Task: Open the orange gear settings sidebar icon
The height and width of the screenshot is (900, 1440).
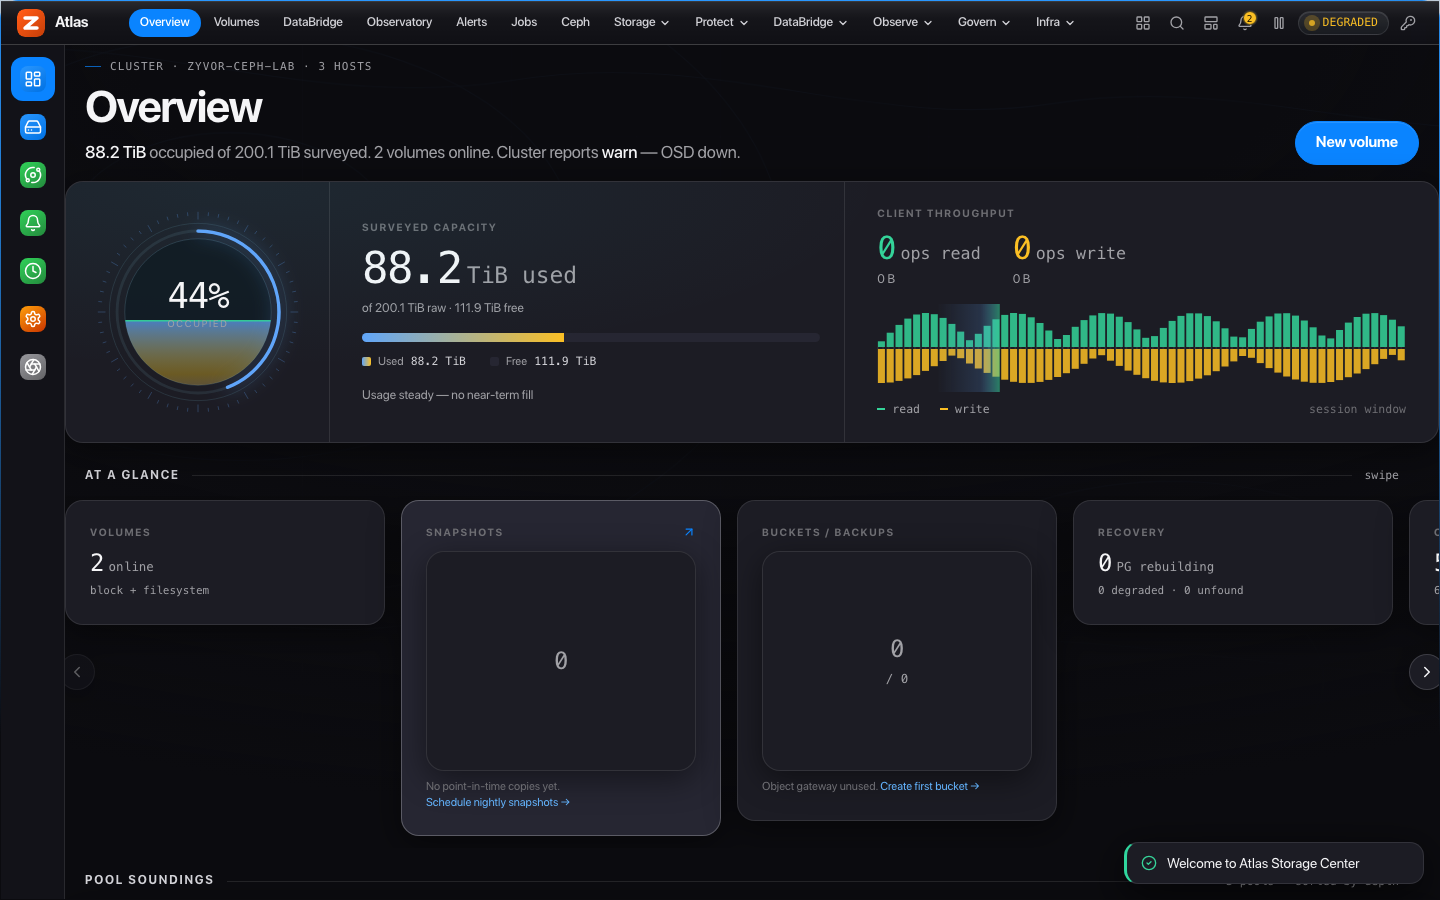Action: coord(33,319)
